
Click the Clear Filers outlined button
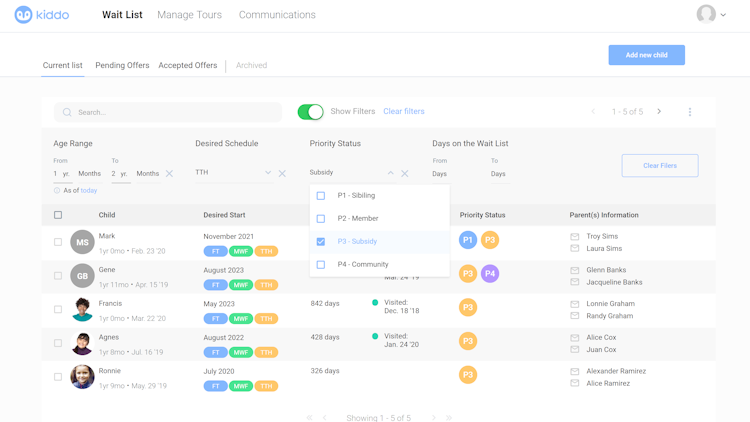click(x=660, y=166)
